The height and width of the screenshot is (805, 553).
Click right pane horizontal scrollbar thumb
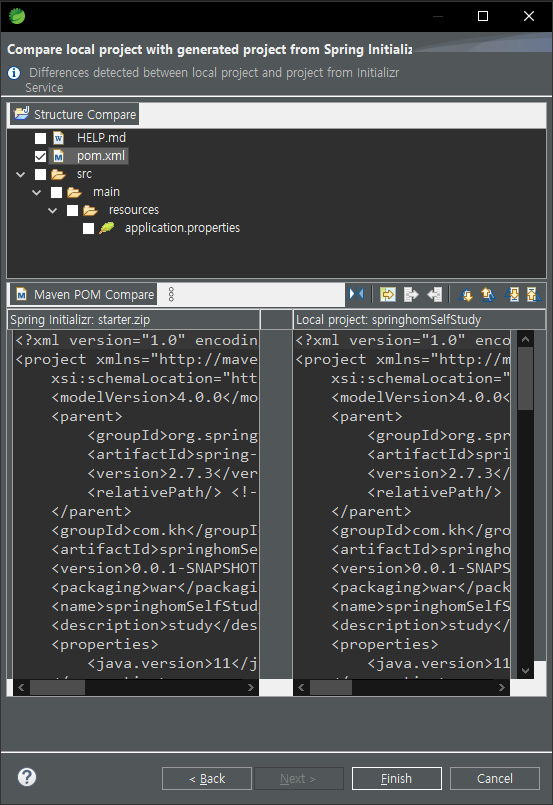point(331,687)
